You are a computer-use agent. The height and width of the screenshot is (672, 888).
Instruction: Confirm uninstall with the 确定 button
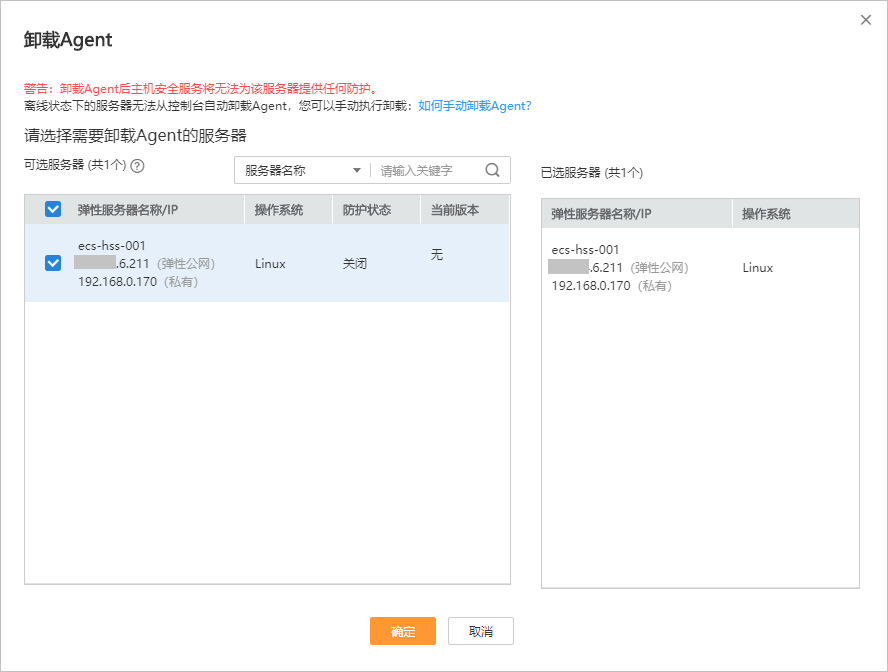[x=402, y=631]
